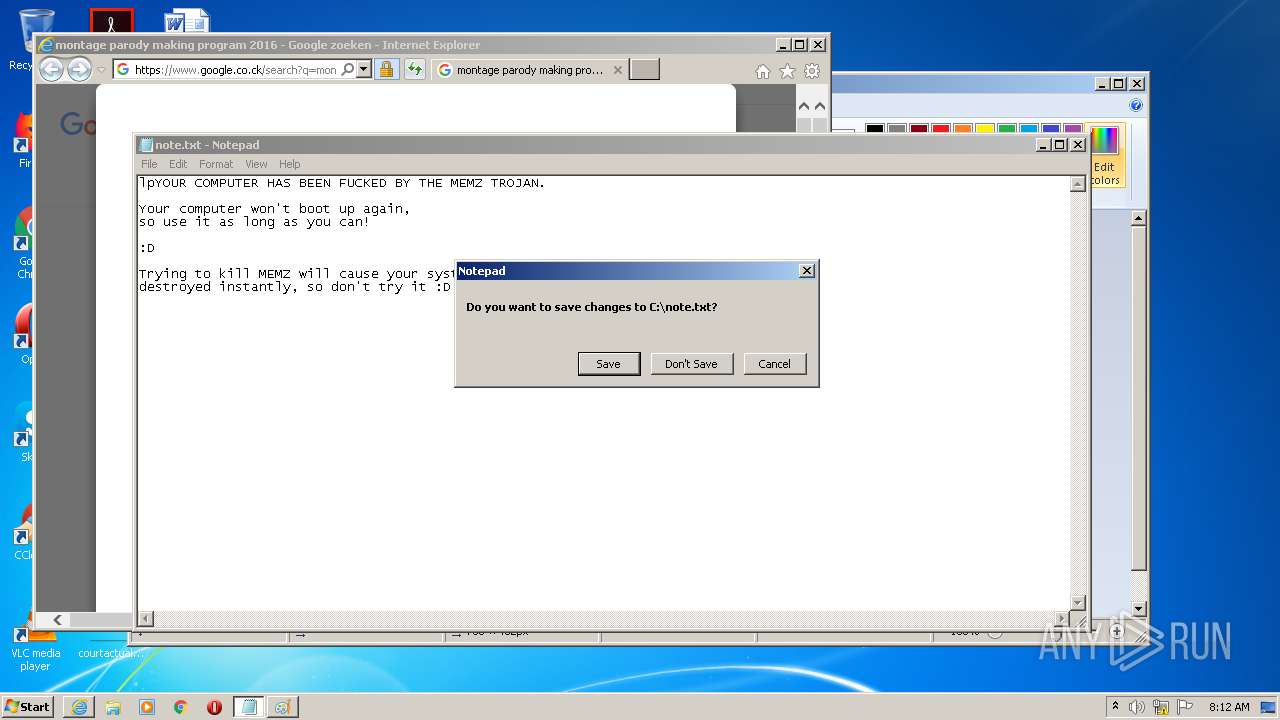Pick the yellow color in Paint
The width and height of the screenshot is (1280, 720).
coord(985,129)
